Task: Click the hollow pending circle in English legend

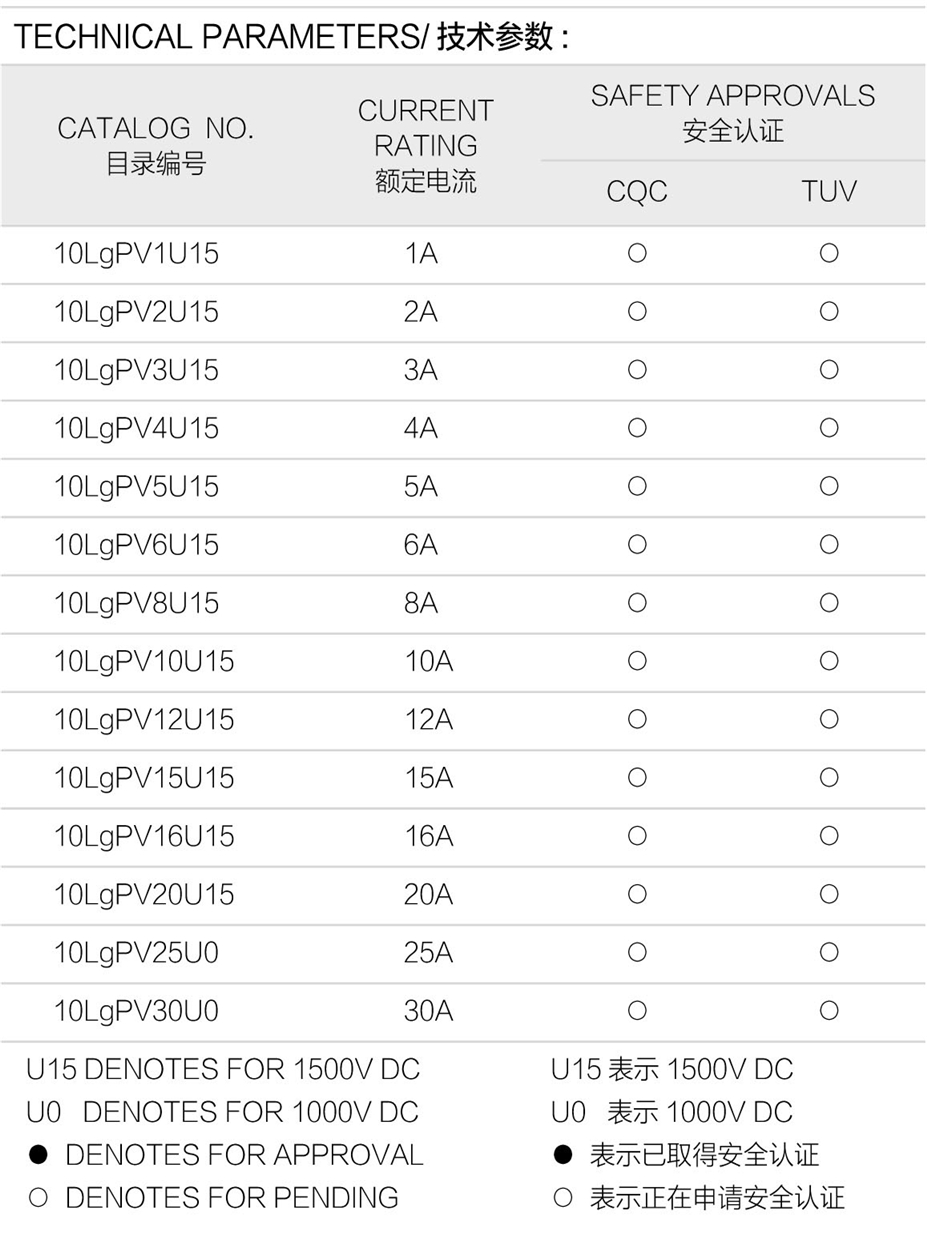Action: pyautogui.click(x=38, y=1197)
